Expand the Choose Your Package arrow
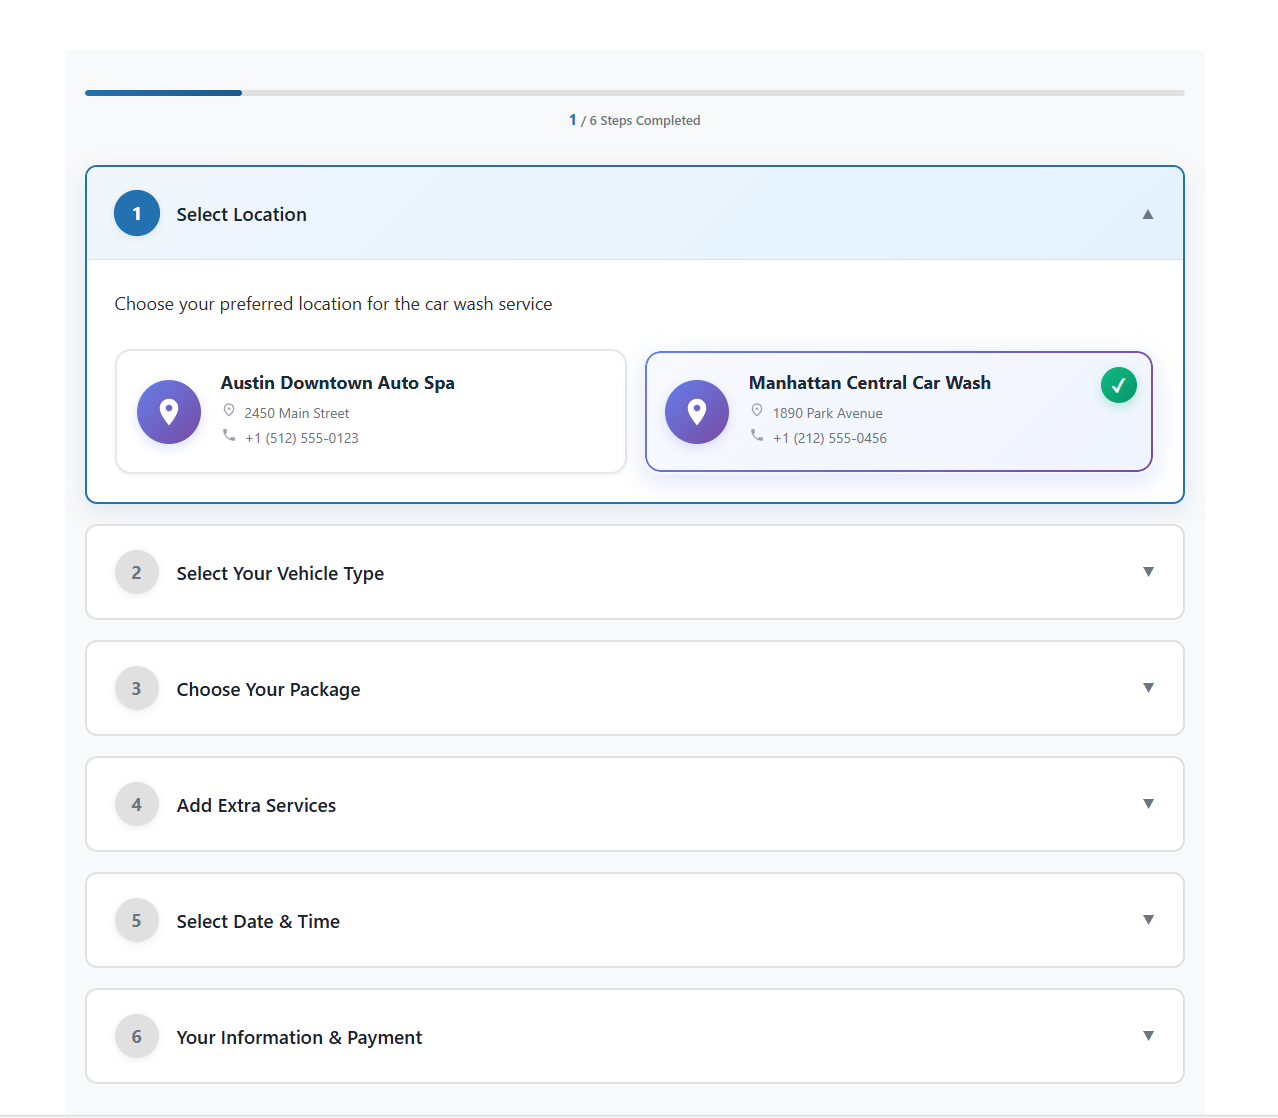This screenshot has height=1118, width=1278. [x=1148, y=688]
